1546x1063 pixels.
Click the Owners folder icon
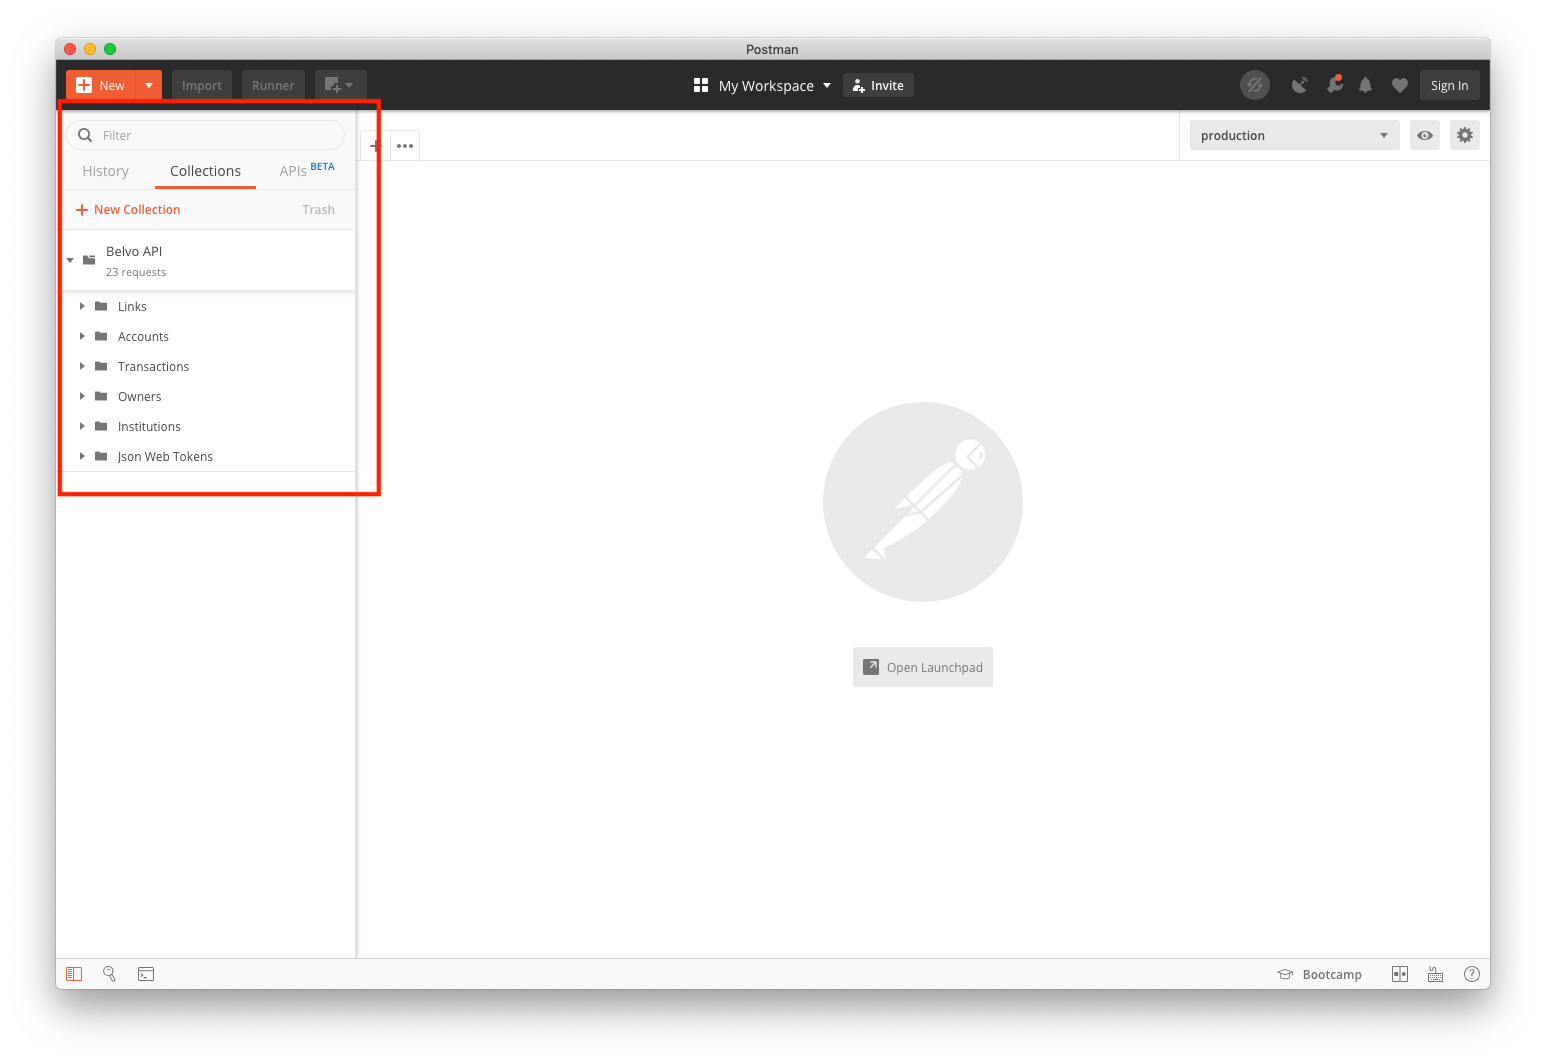point(101,396)
